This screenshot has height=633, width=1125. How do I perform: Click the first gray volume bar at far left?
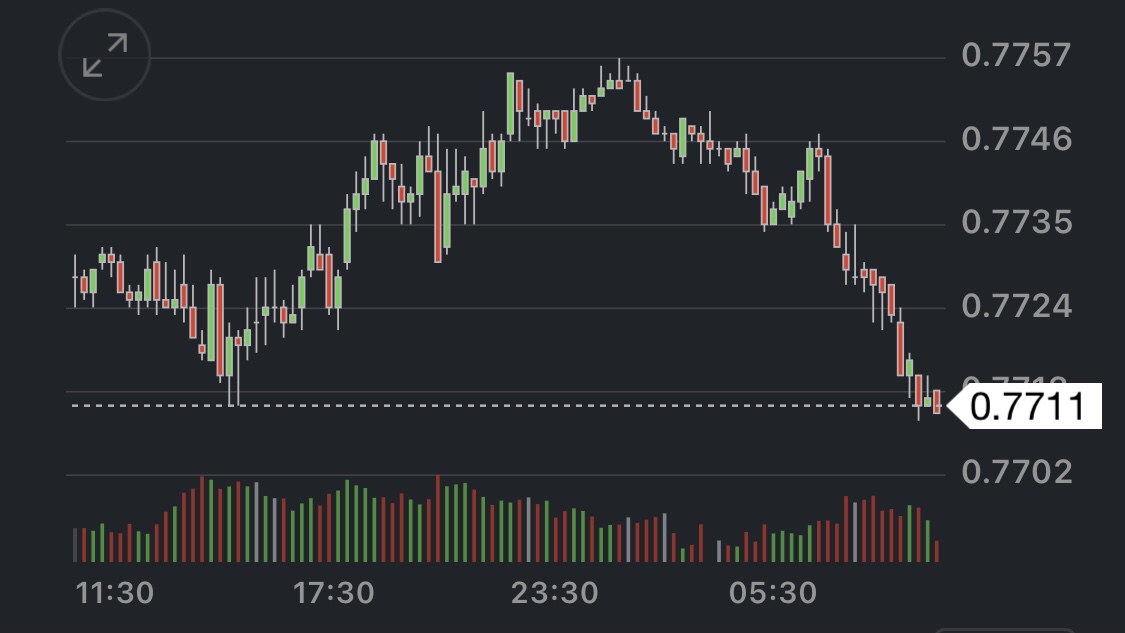pyautogui.click(x=75, y=544)
